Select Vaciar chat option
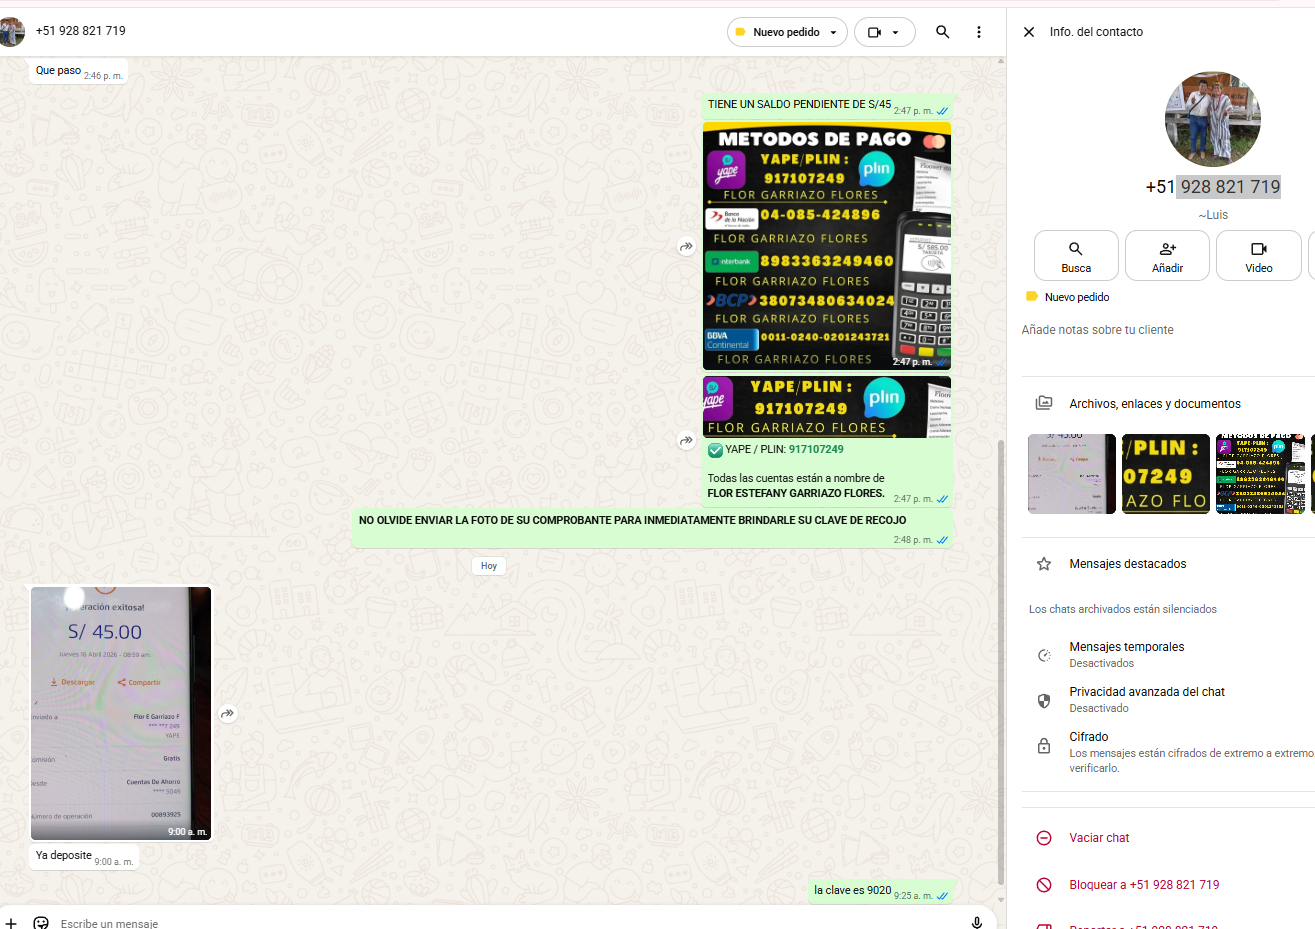Viewport: 1315px width, 929px height. click(1099, 838)
